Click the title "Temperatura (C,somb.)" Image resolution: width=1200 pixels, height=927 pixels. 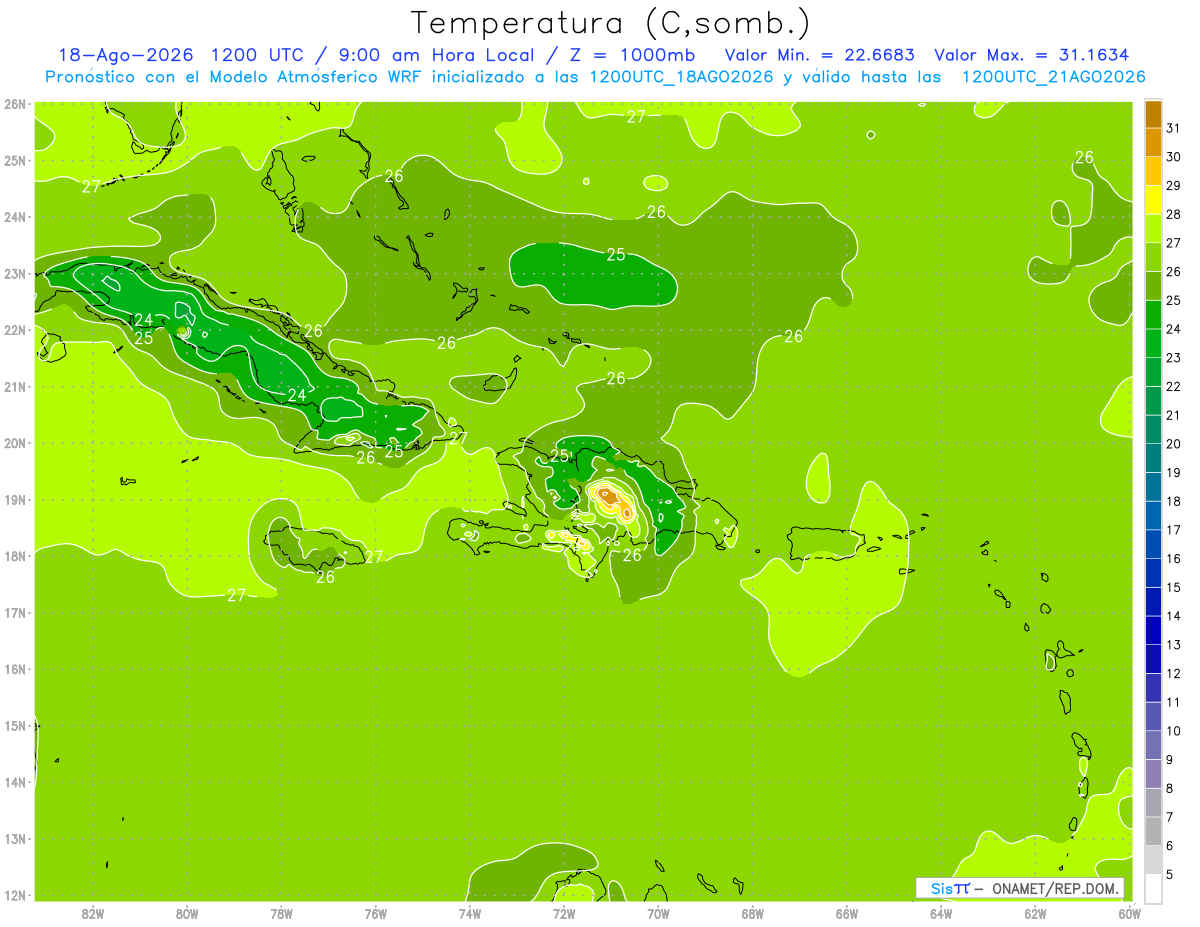[611, 23]
